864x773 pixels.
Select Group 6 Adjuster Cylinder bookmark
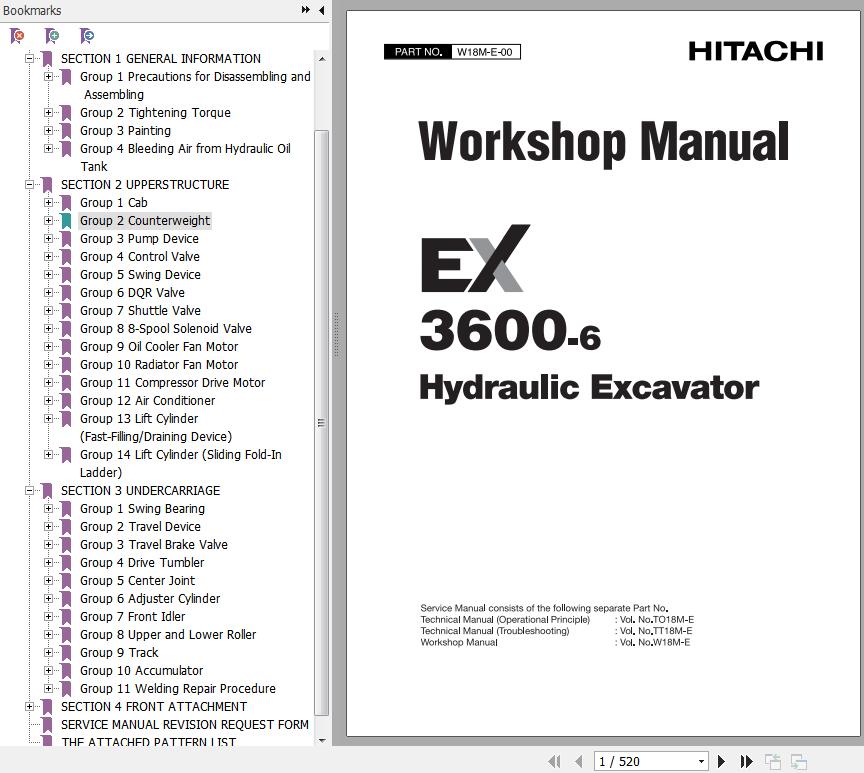150,599
